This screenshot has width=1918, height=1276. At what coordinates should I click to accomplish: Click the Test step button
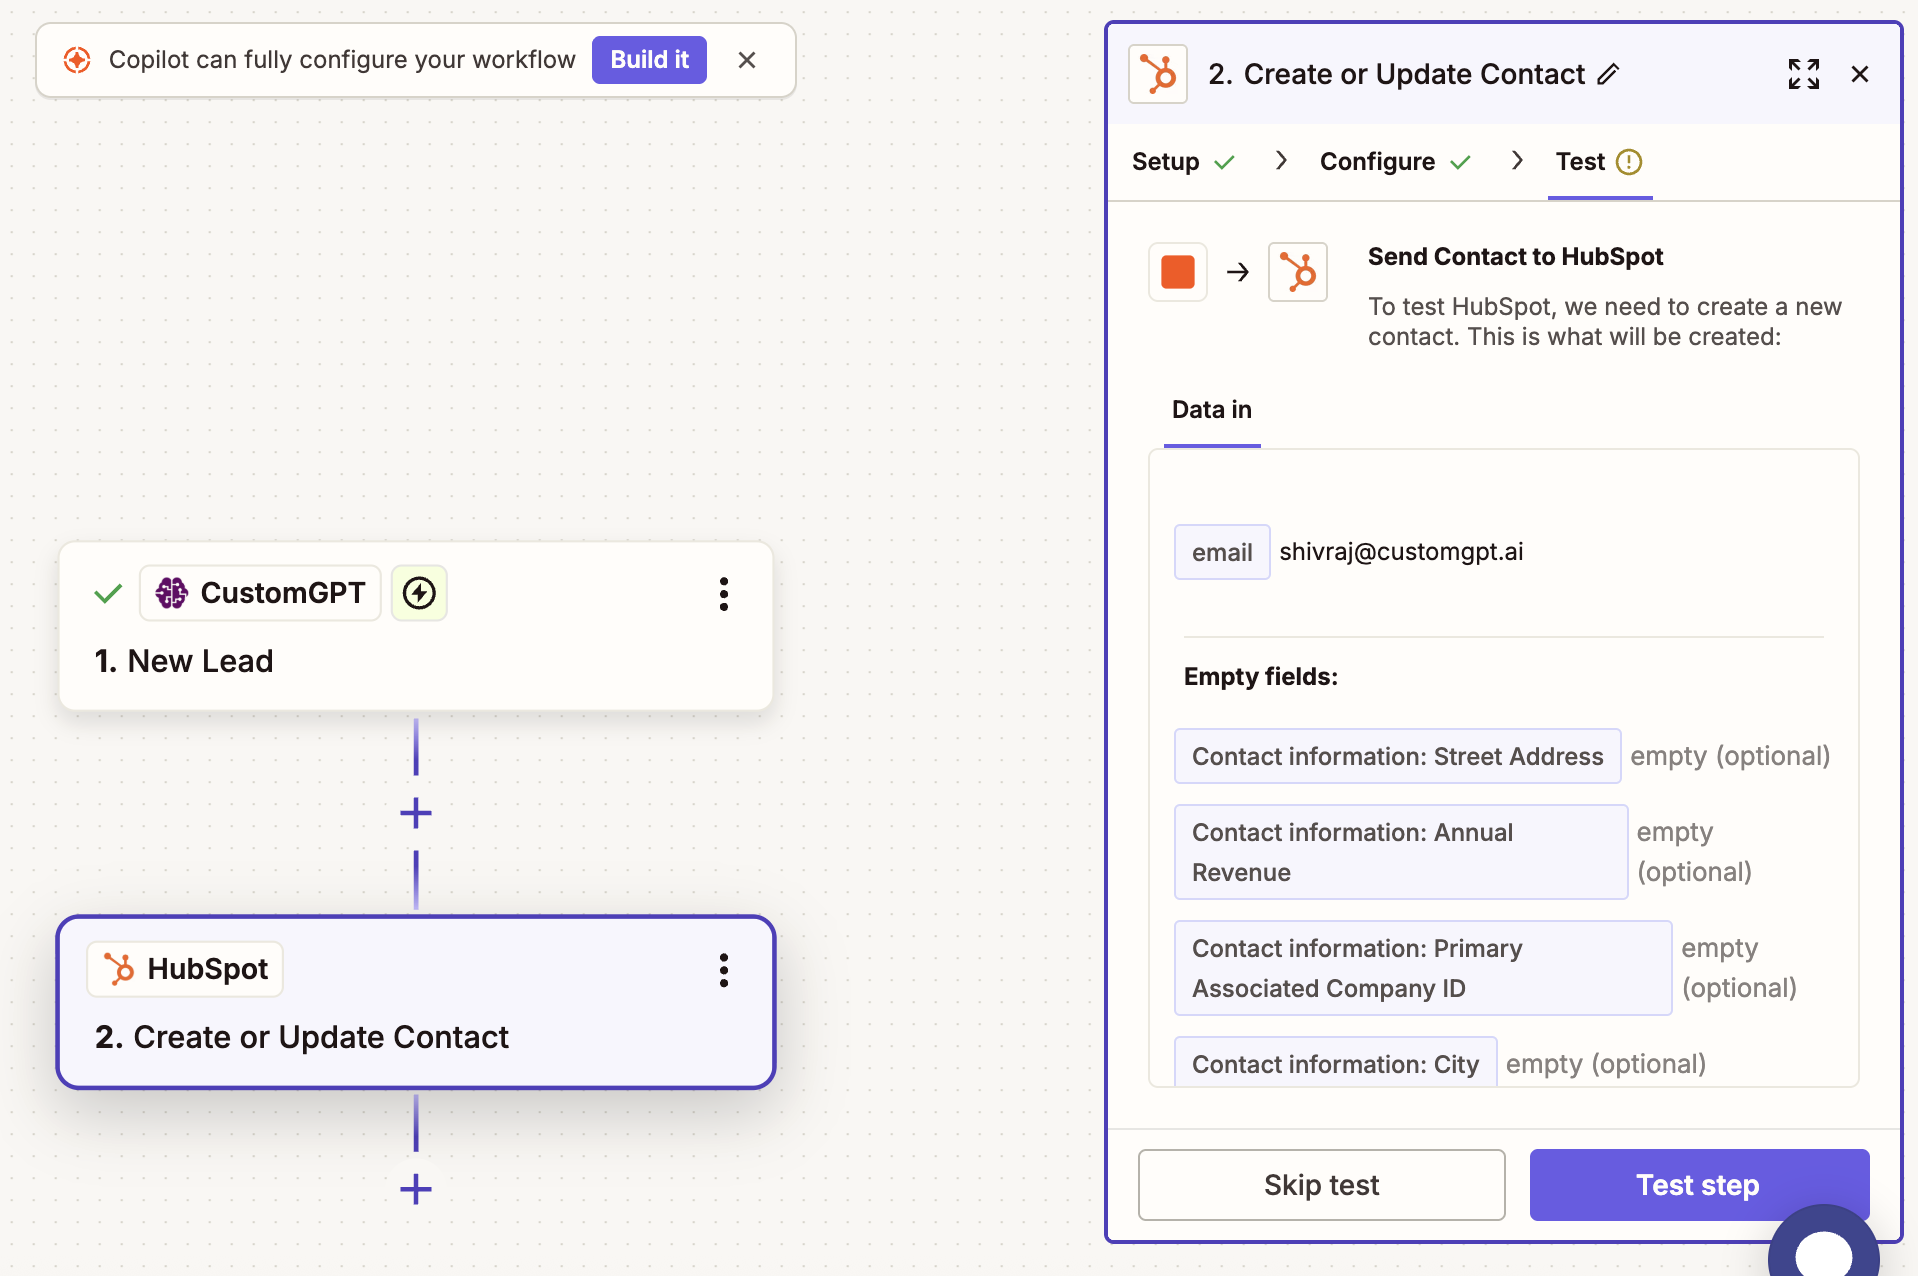(1699, 1185)
